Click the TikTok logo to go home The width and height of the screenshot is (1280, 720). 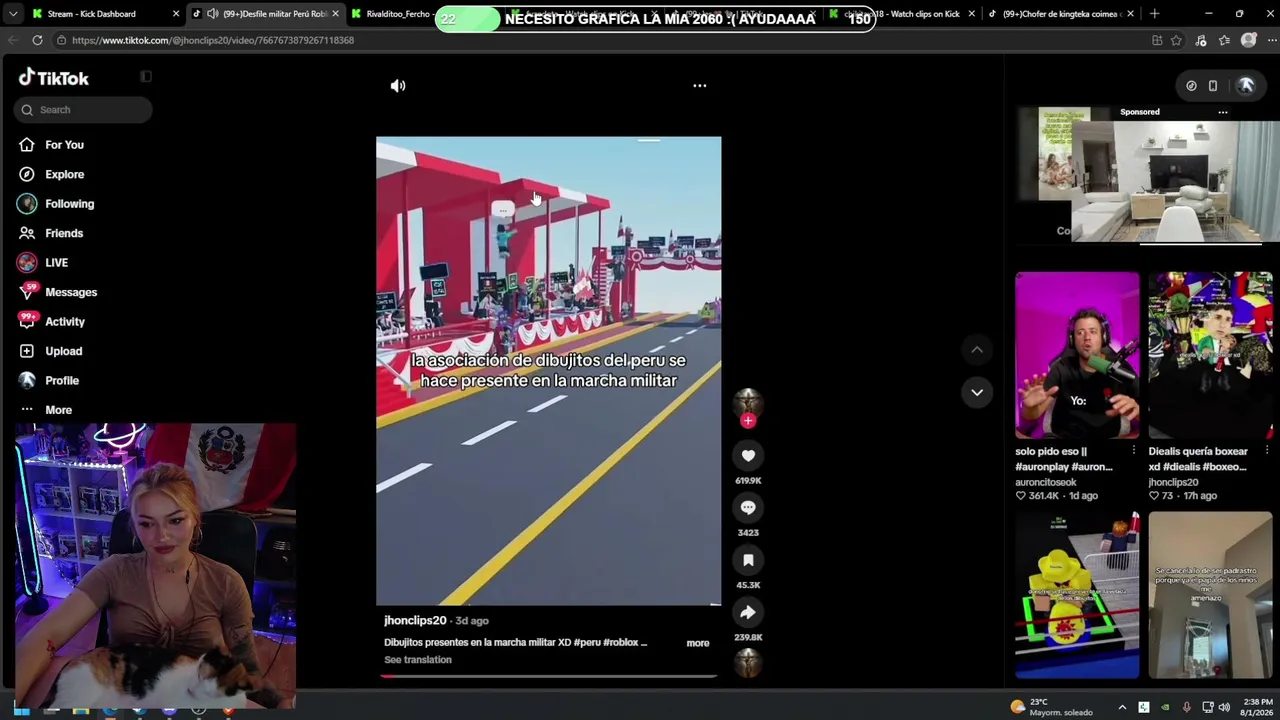tap(54, 78)
